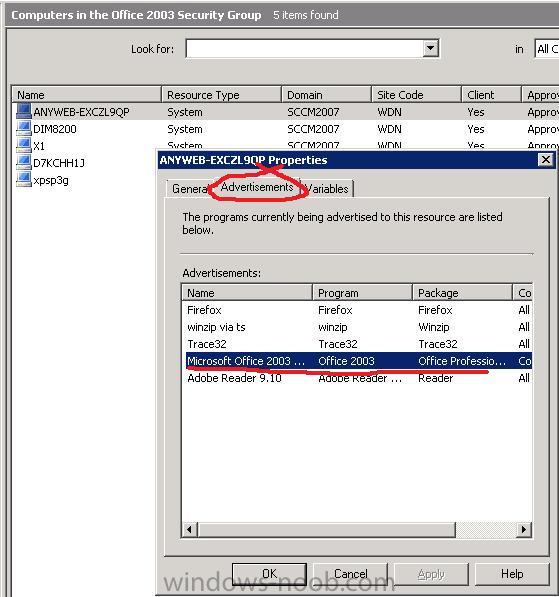
Task: Sort advertisements by Program column header
Action: (x=363, y=292)
